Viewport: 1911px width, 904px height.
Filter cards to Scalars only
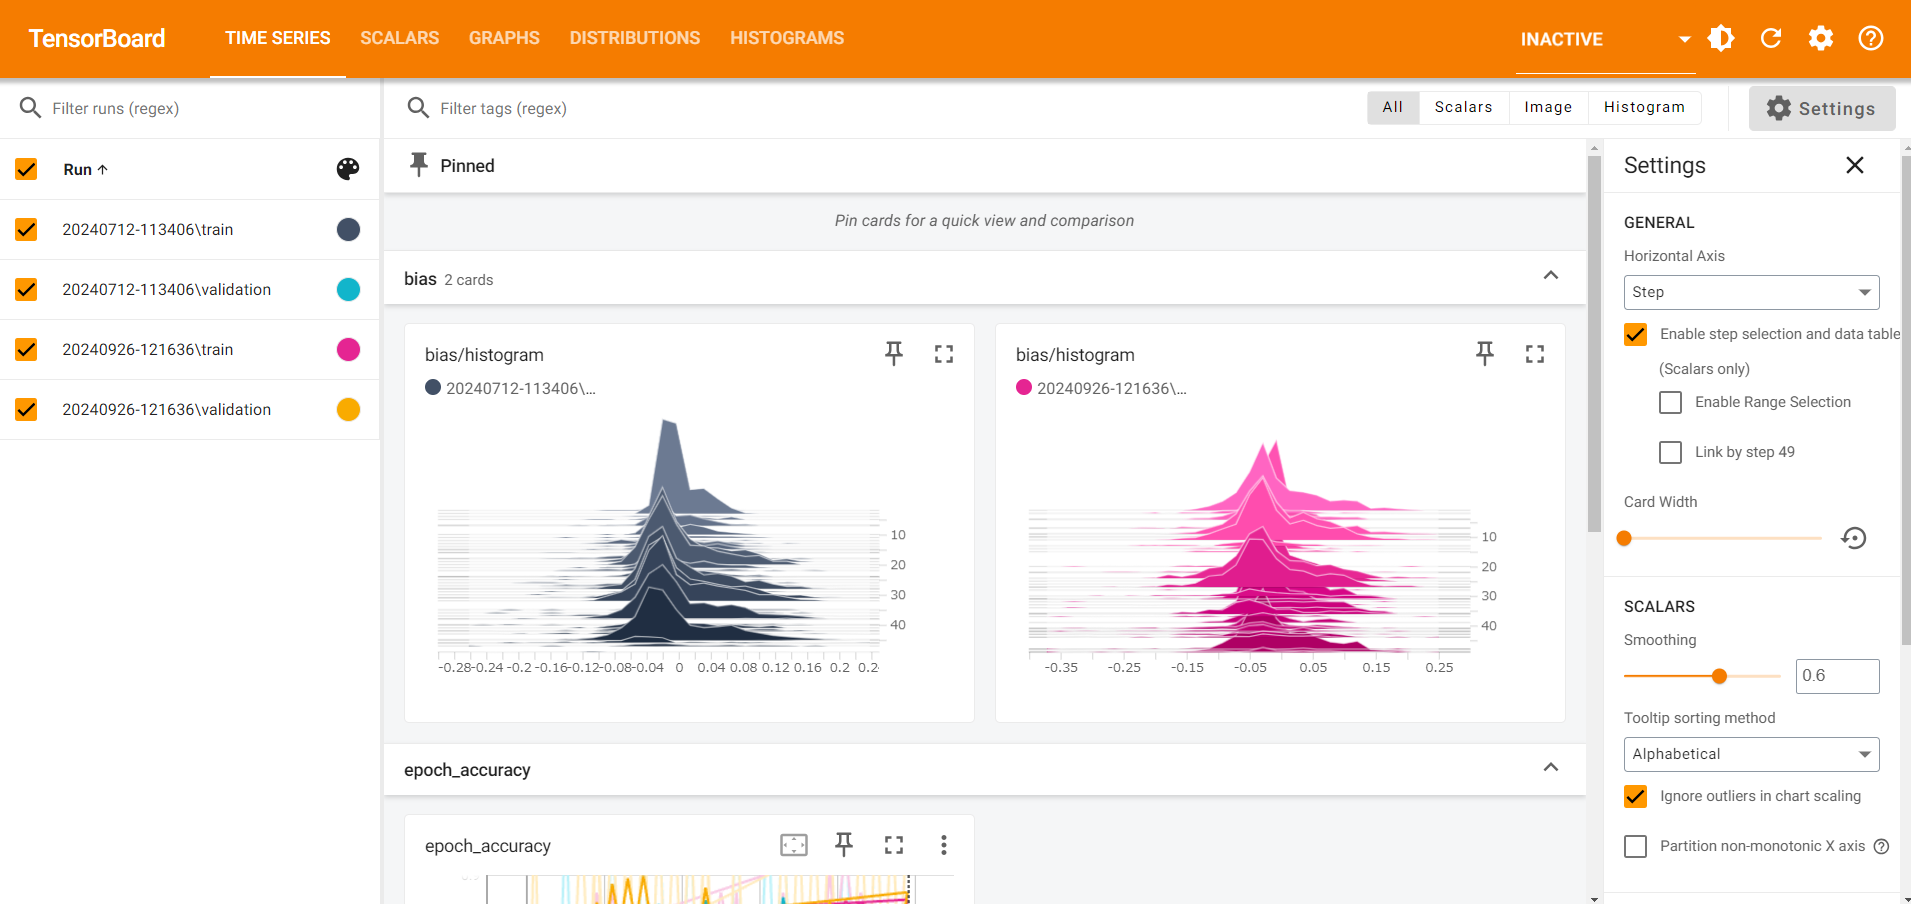(x=1462, y=107)
